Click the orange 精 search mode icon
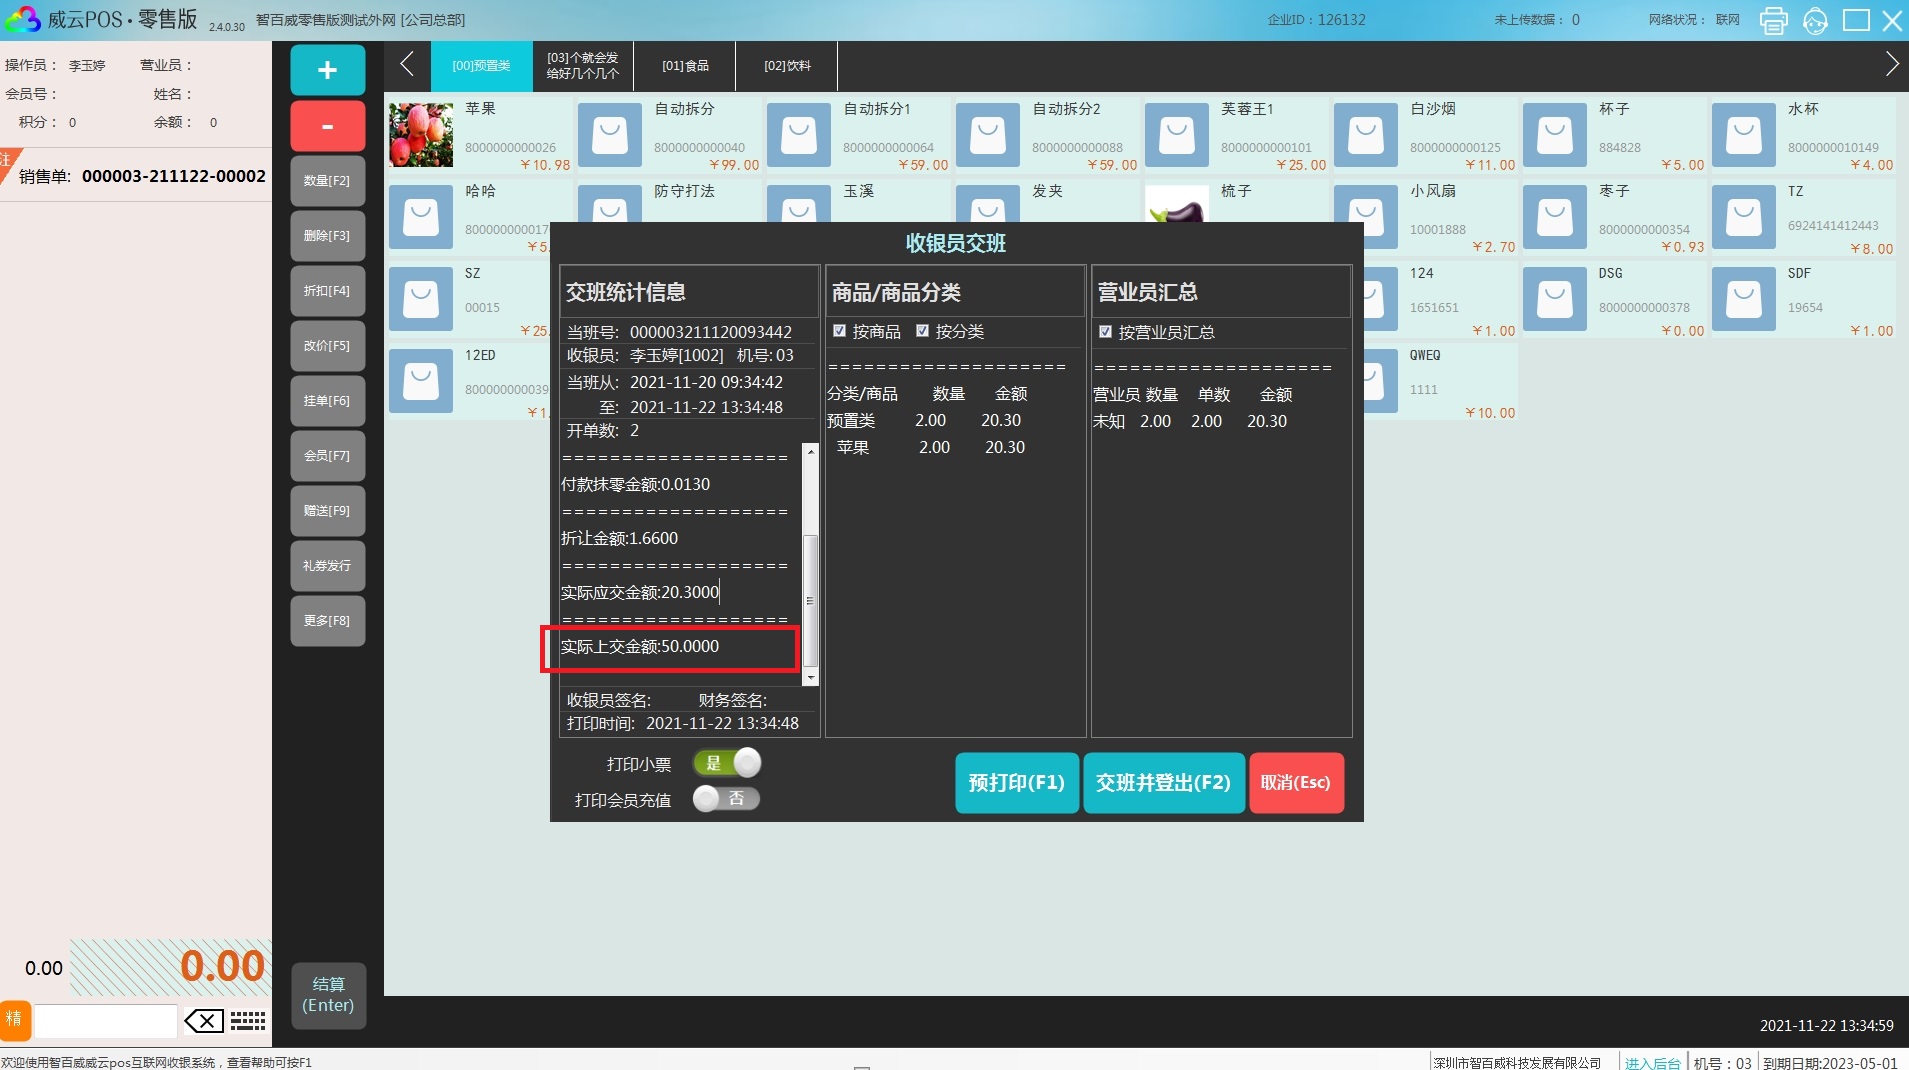Image resolution: width=1909 pixels, height=1070 pixels. pos(15,1019)
